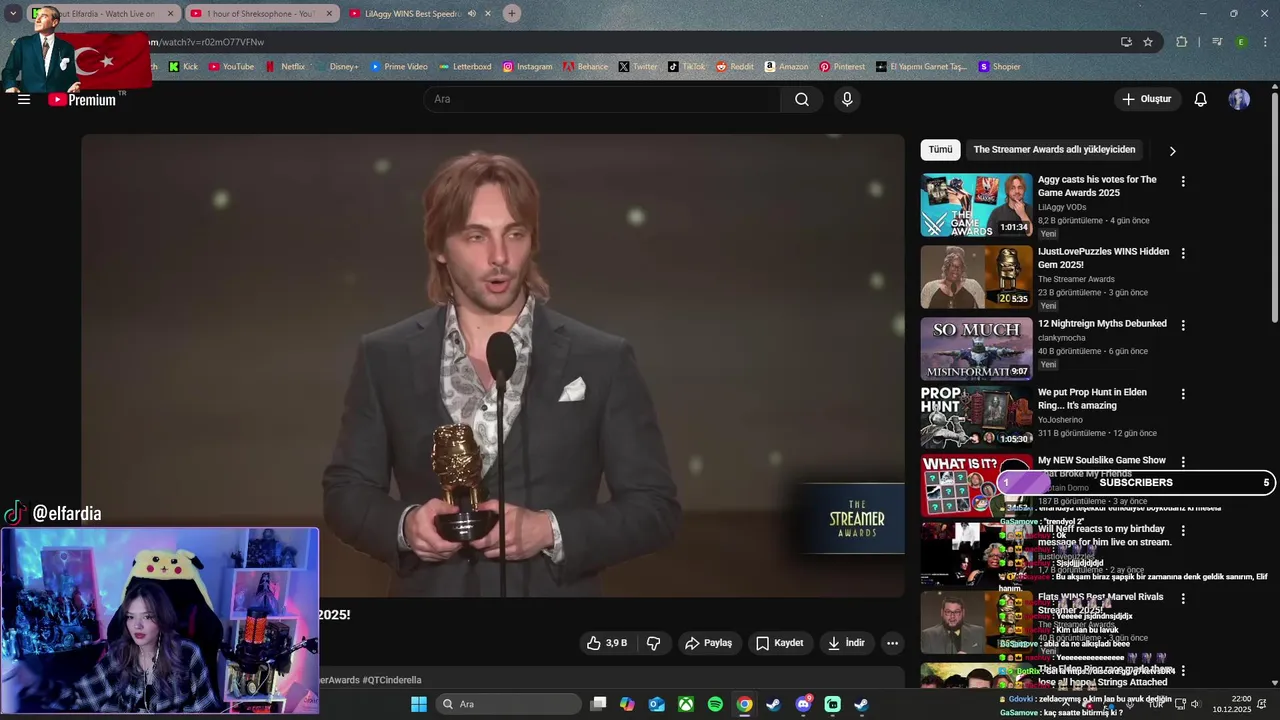The image size is (1280, 720).
Task: Click the YouTube search input field
Action: click(603, 99)
